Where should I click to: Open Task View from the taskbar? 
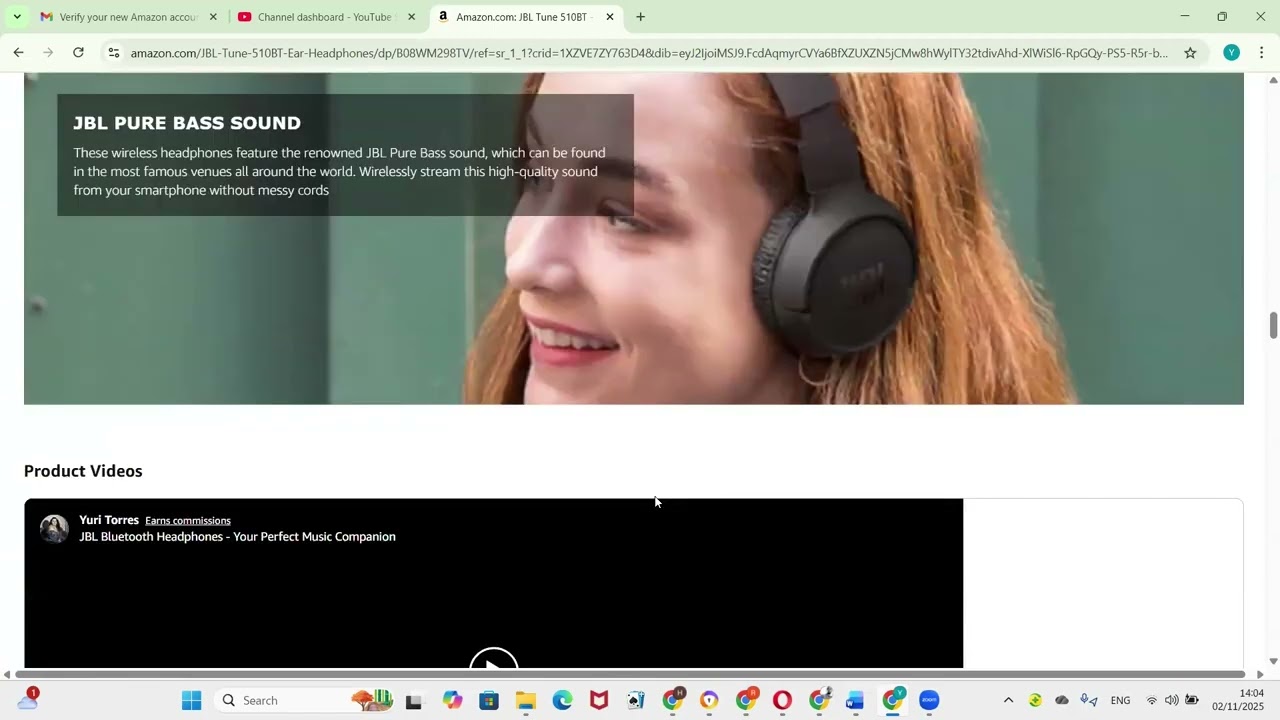[413, 700]
